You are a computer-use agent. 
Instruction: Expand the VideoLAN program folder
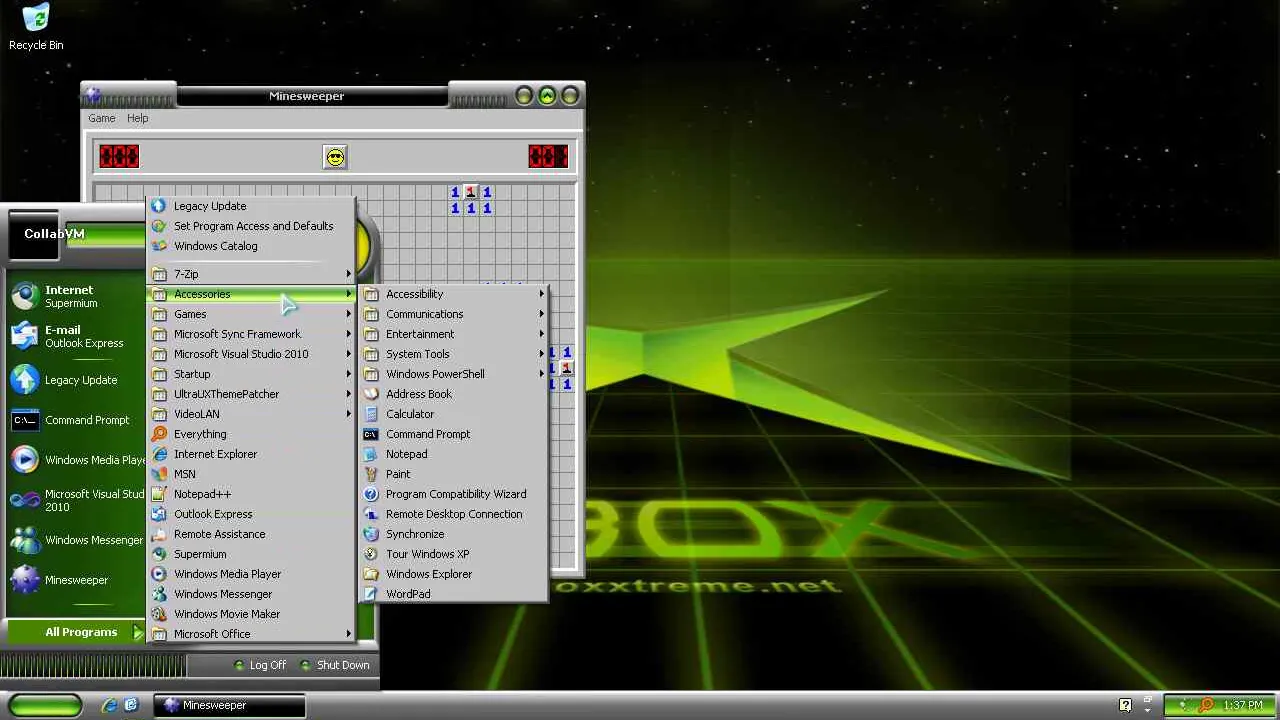click(251, 414)
